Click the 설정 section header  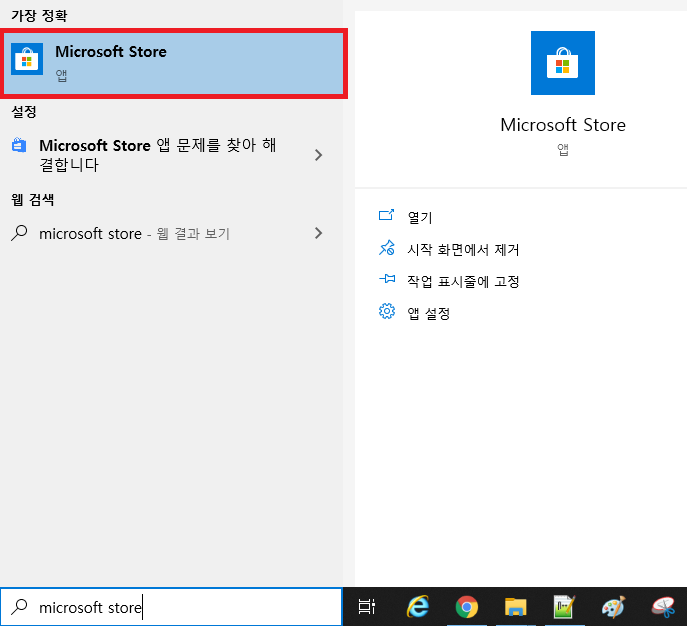point(24,111)
